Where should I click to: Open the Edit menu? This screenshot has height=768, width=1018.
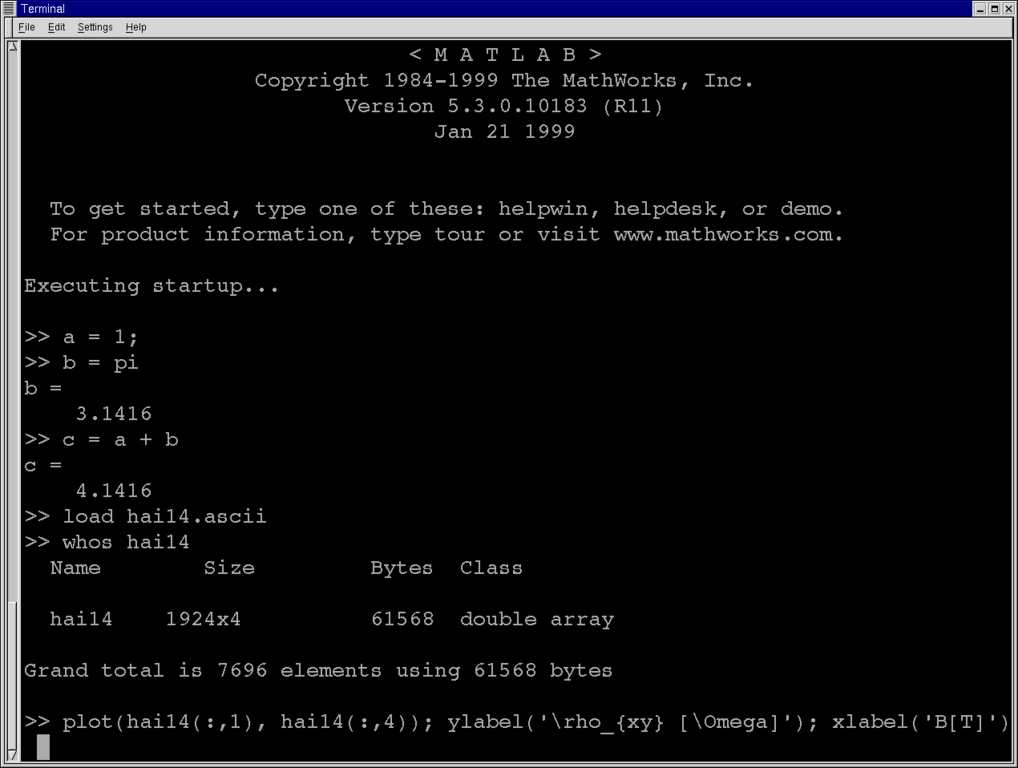coord(56,27)
